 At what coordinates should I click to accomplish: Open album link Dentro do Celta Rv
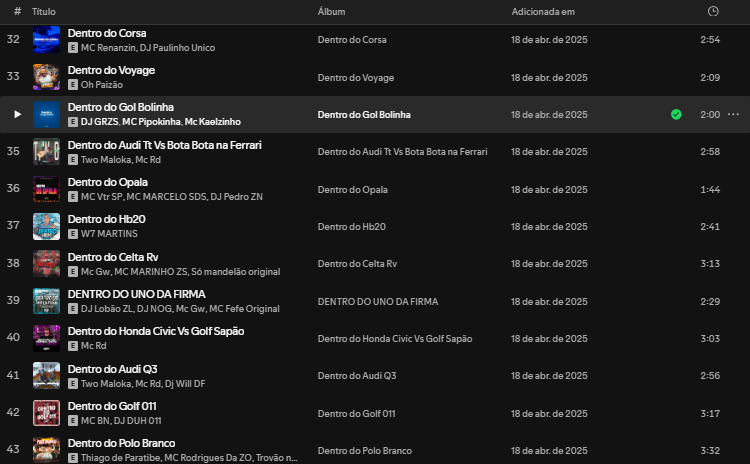point(357,264)
